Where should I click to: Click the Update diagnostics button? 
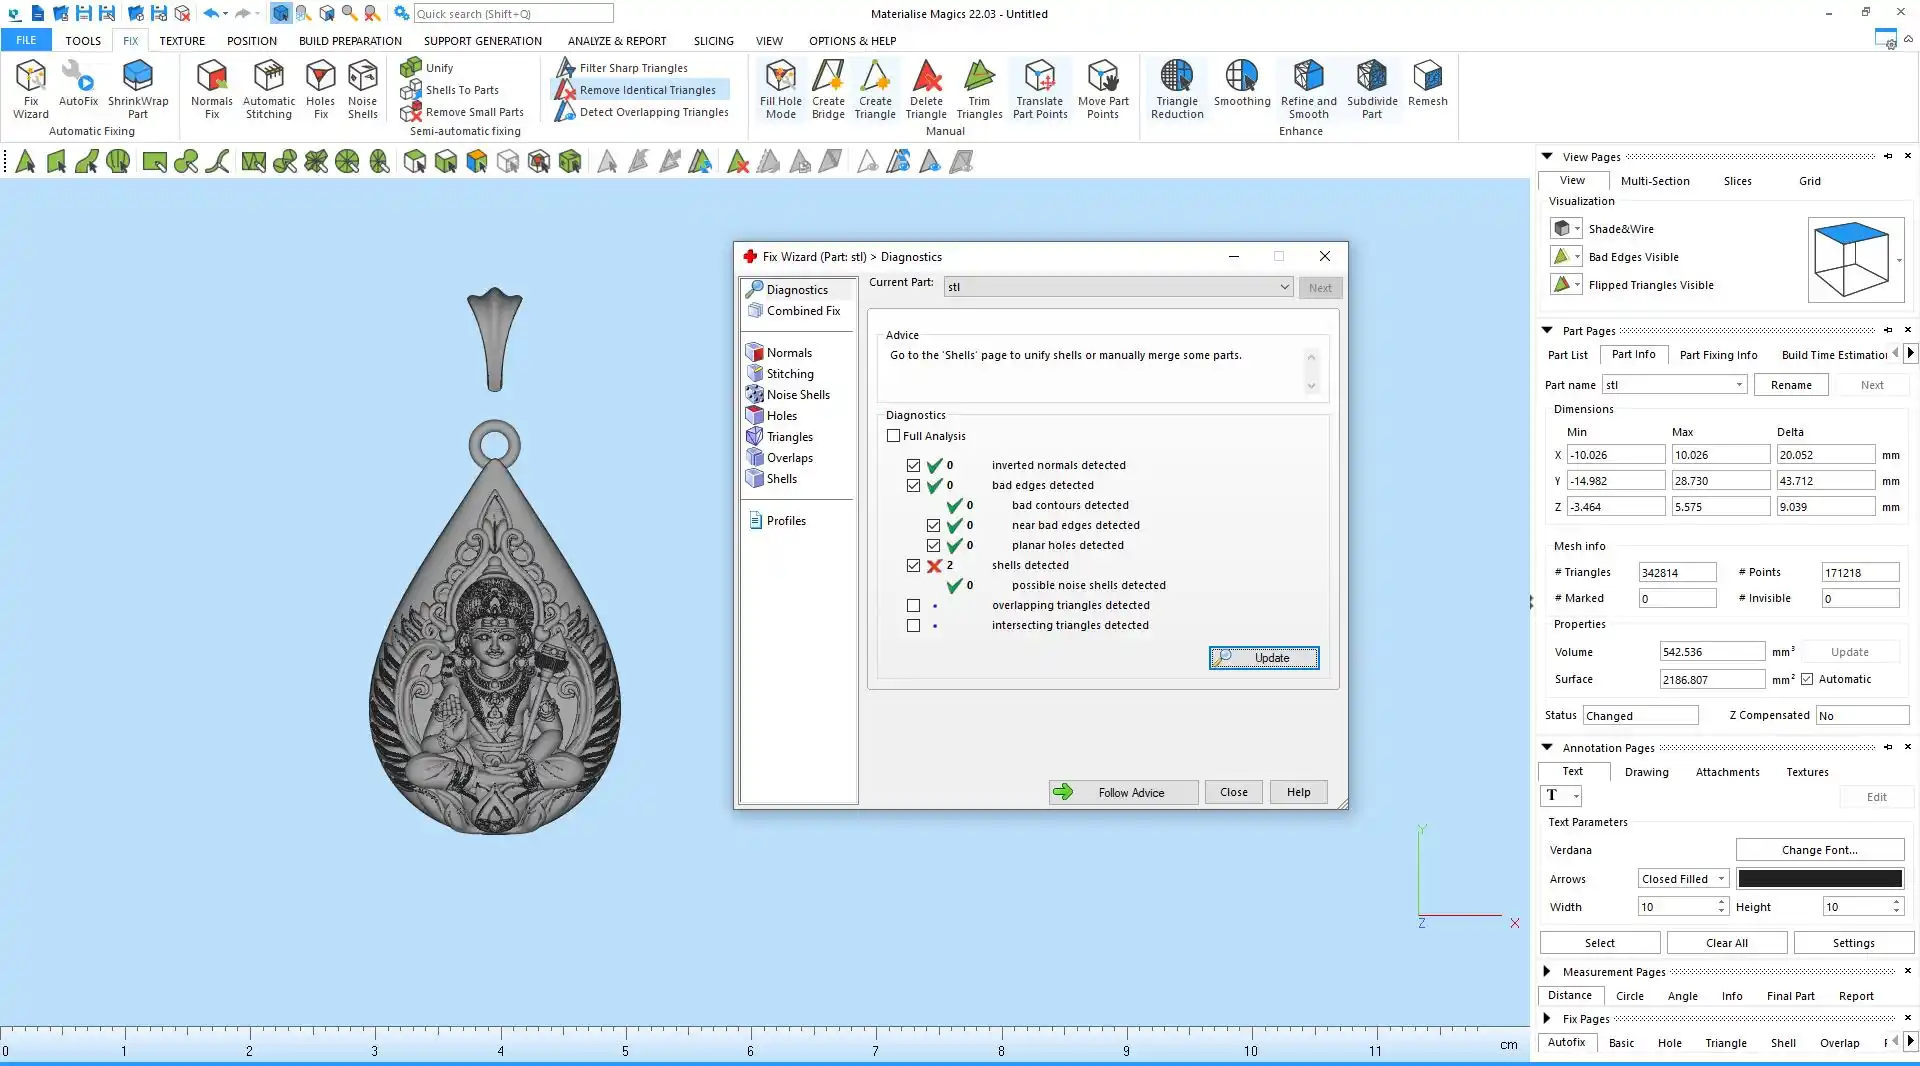[1263, 658]
